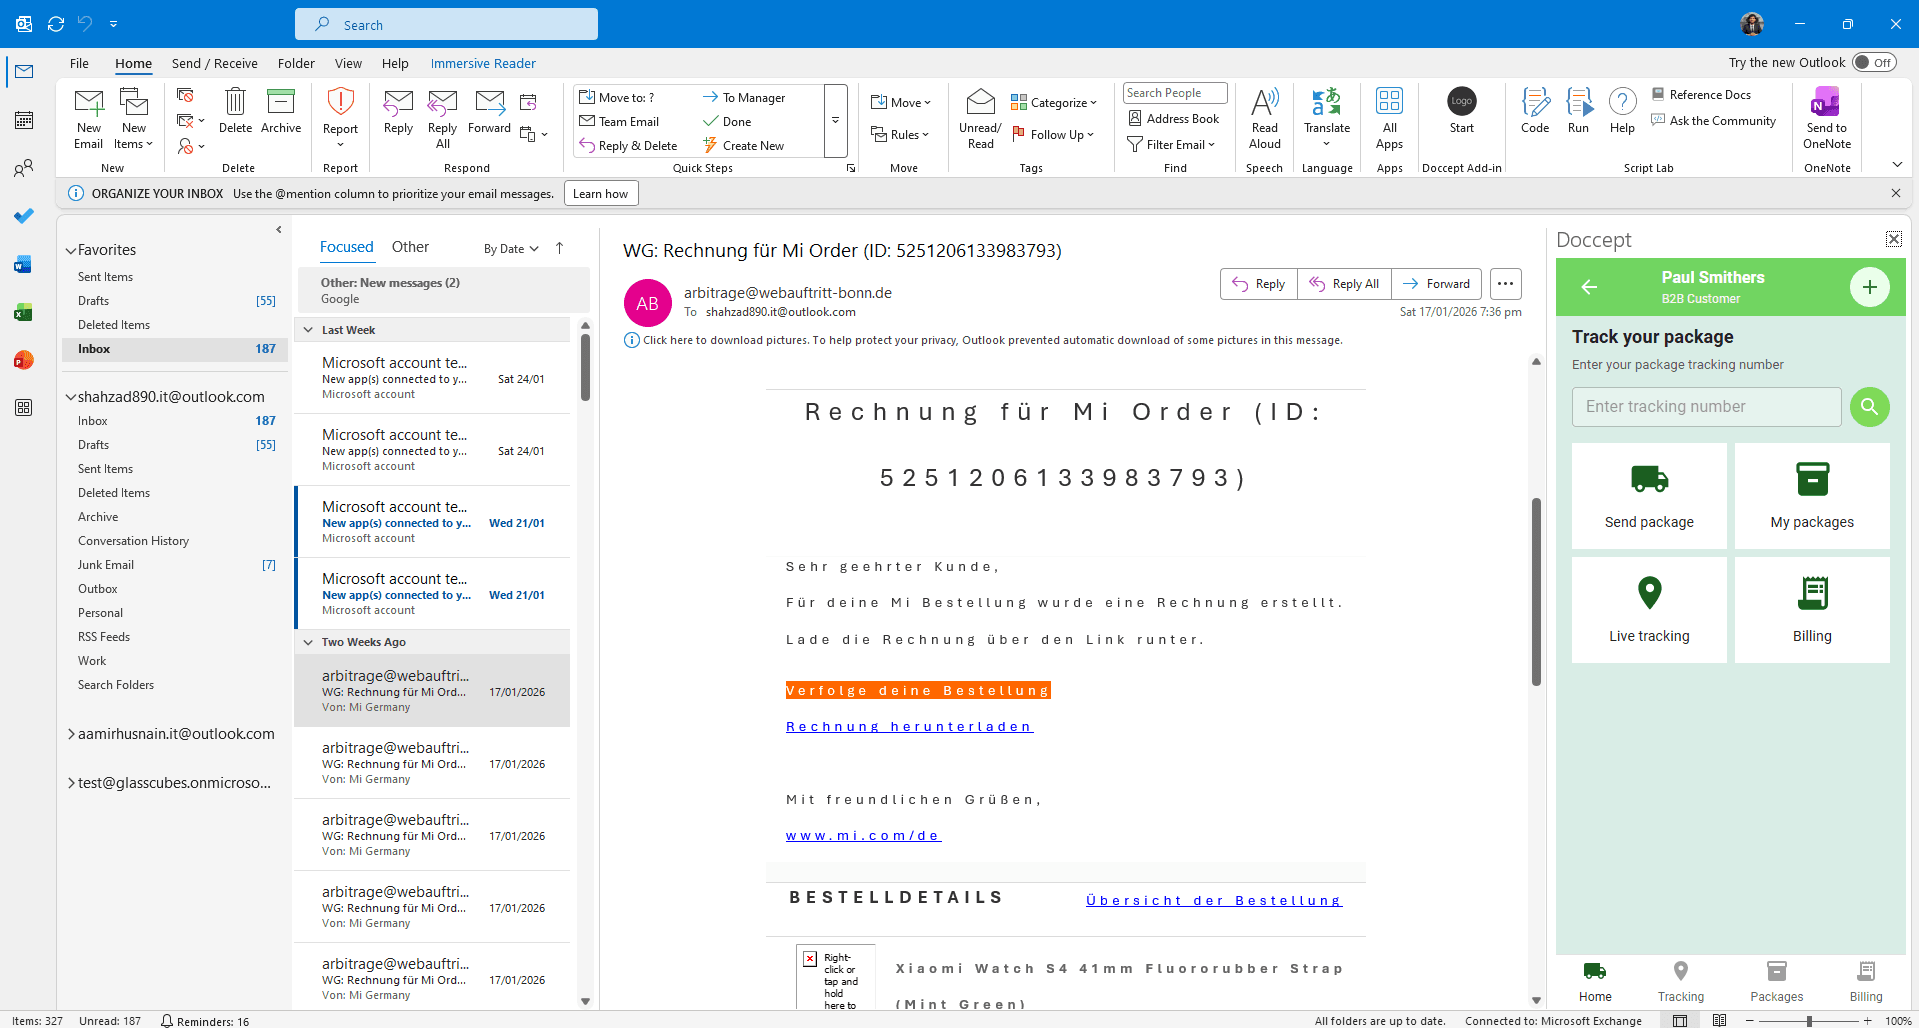
Task: Collapse the Two Weeks Ago group
Action: 308,642
